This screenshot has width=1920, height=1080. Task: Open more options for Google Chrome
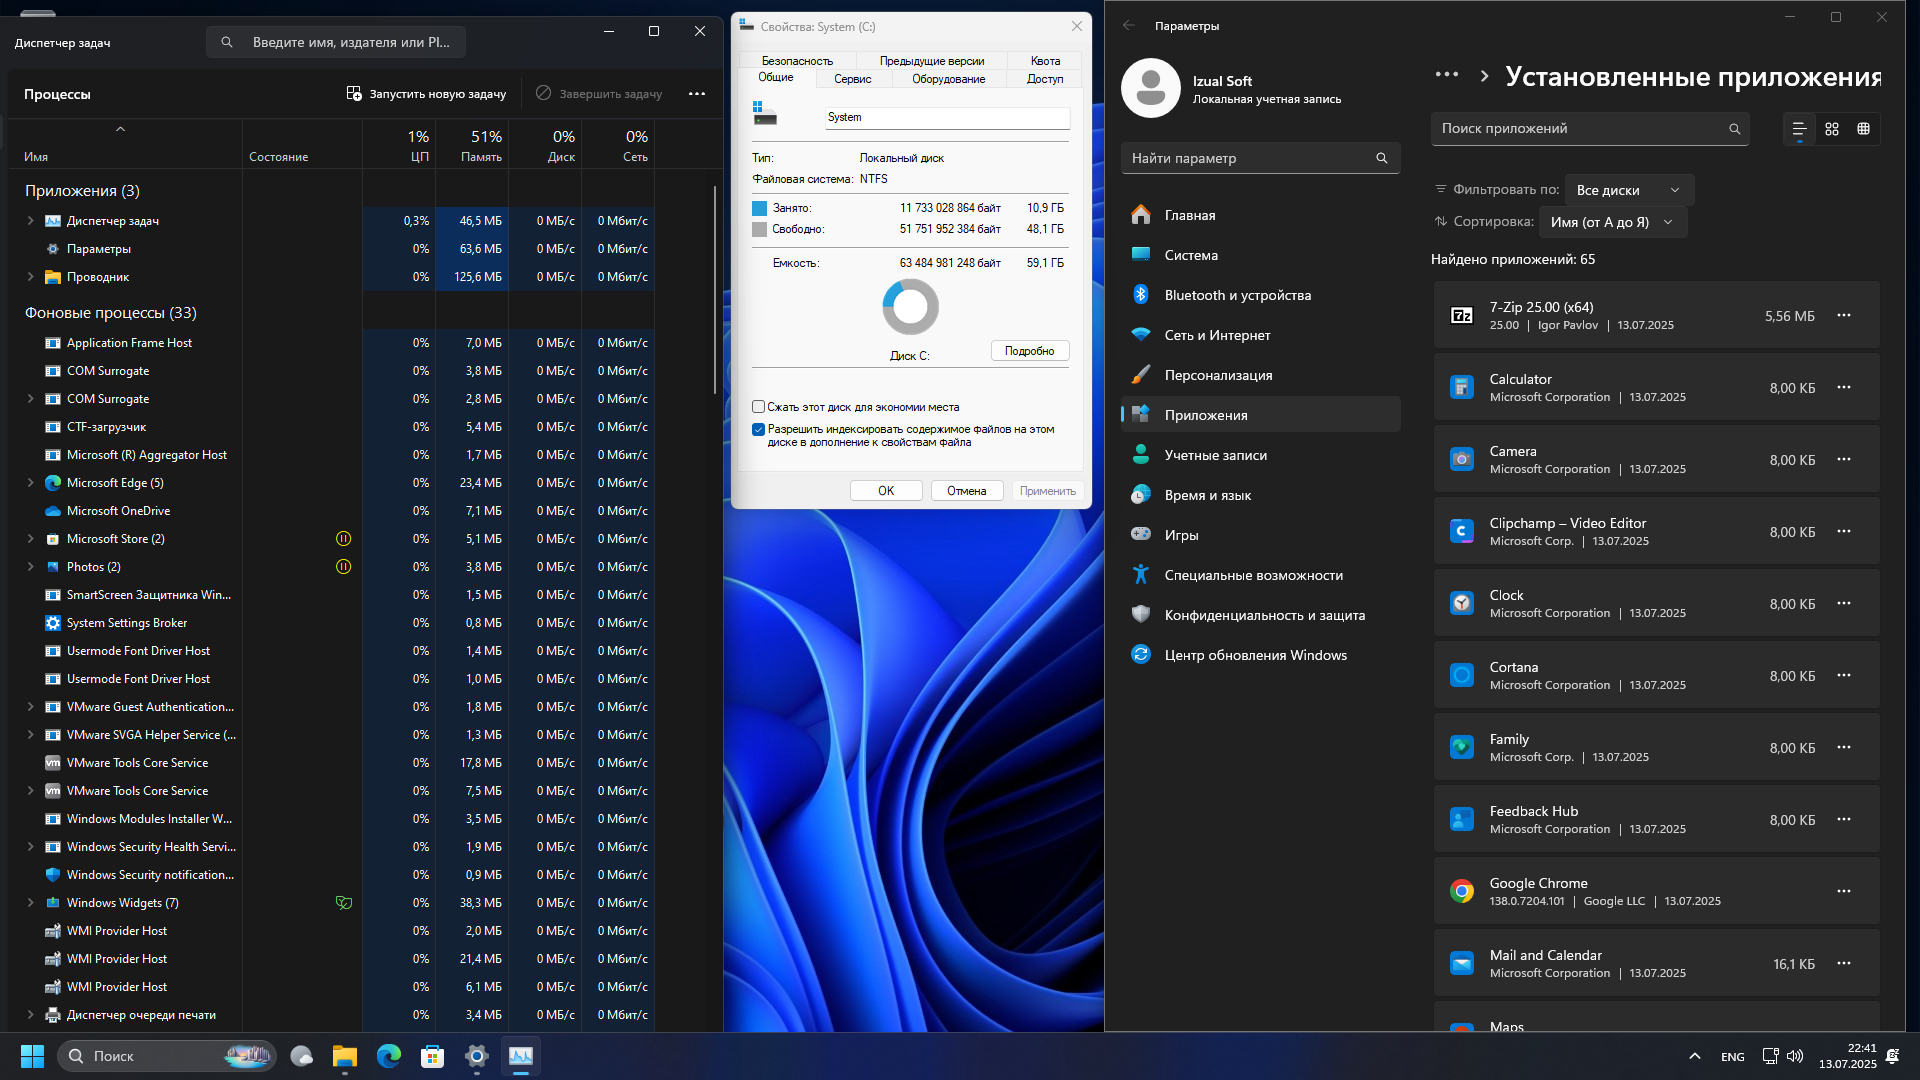coord(1844,892)
